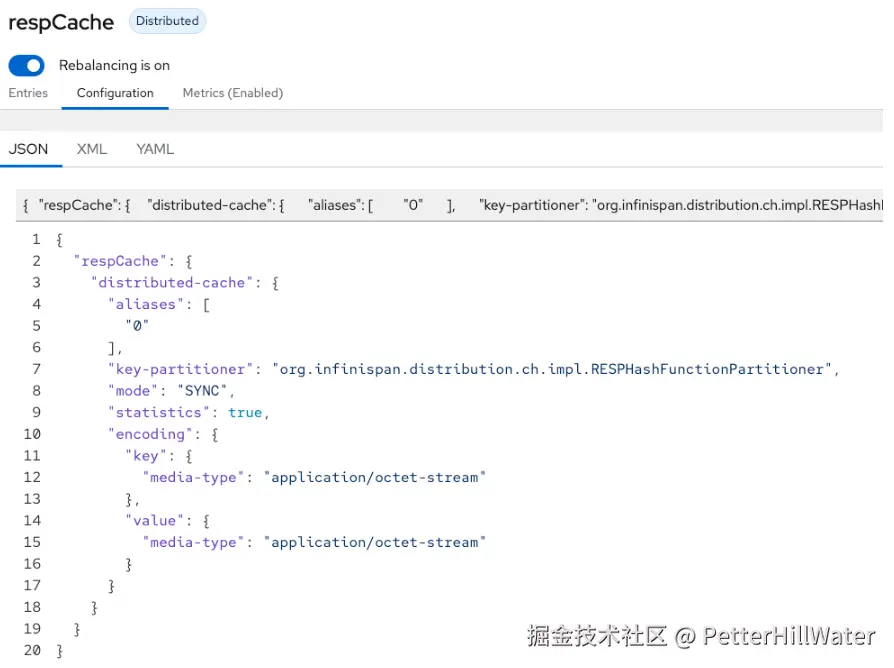
Task: Click the collapsed single-line JSON summary
Action: 449,205
